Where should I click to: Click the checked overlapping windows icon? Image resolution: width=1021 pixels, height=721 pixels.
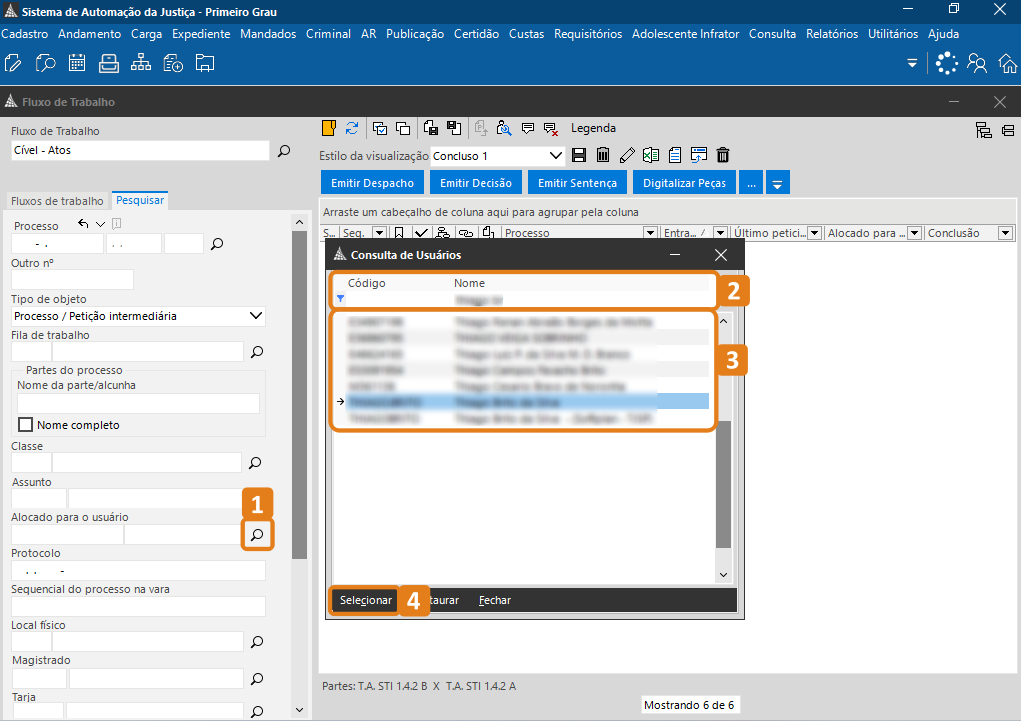tap(380, 128)
